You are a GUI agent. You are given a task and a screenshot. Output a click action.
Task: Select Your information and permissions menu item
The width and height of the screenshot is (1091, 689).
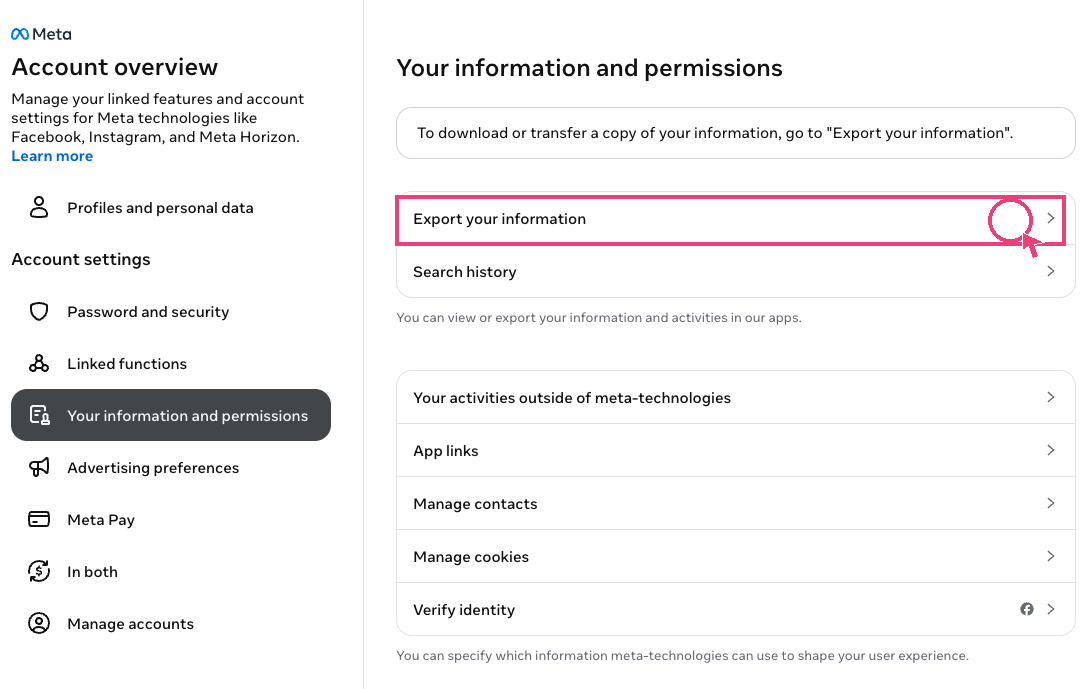[170, 415]
